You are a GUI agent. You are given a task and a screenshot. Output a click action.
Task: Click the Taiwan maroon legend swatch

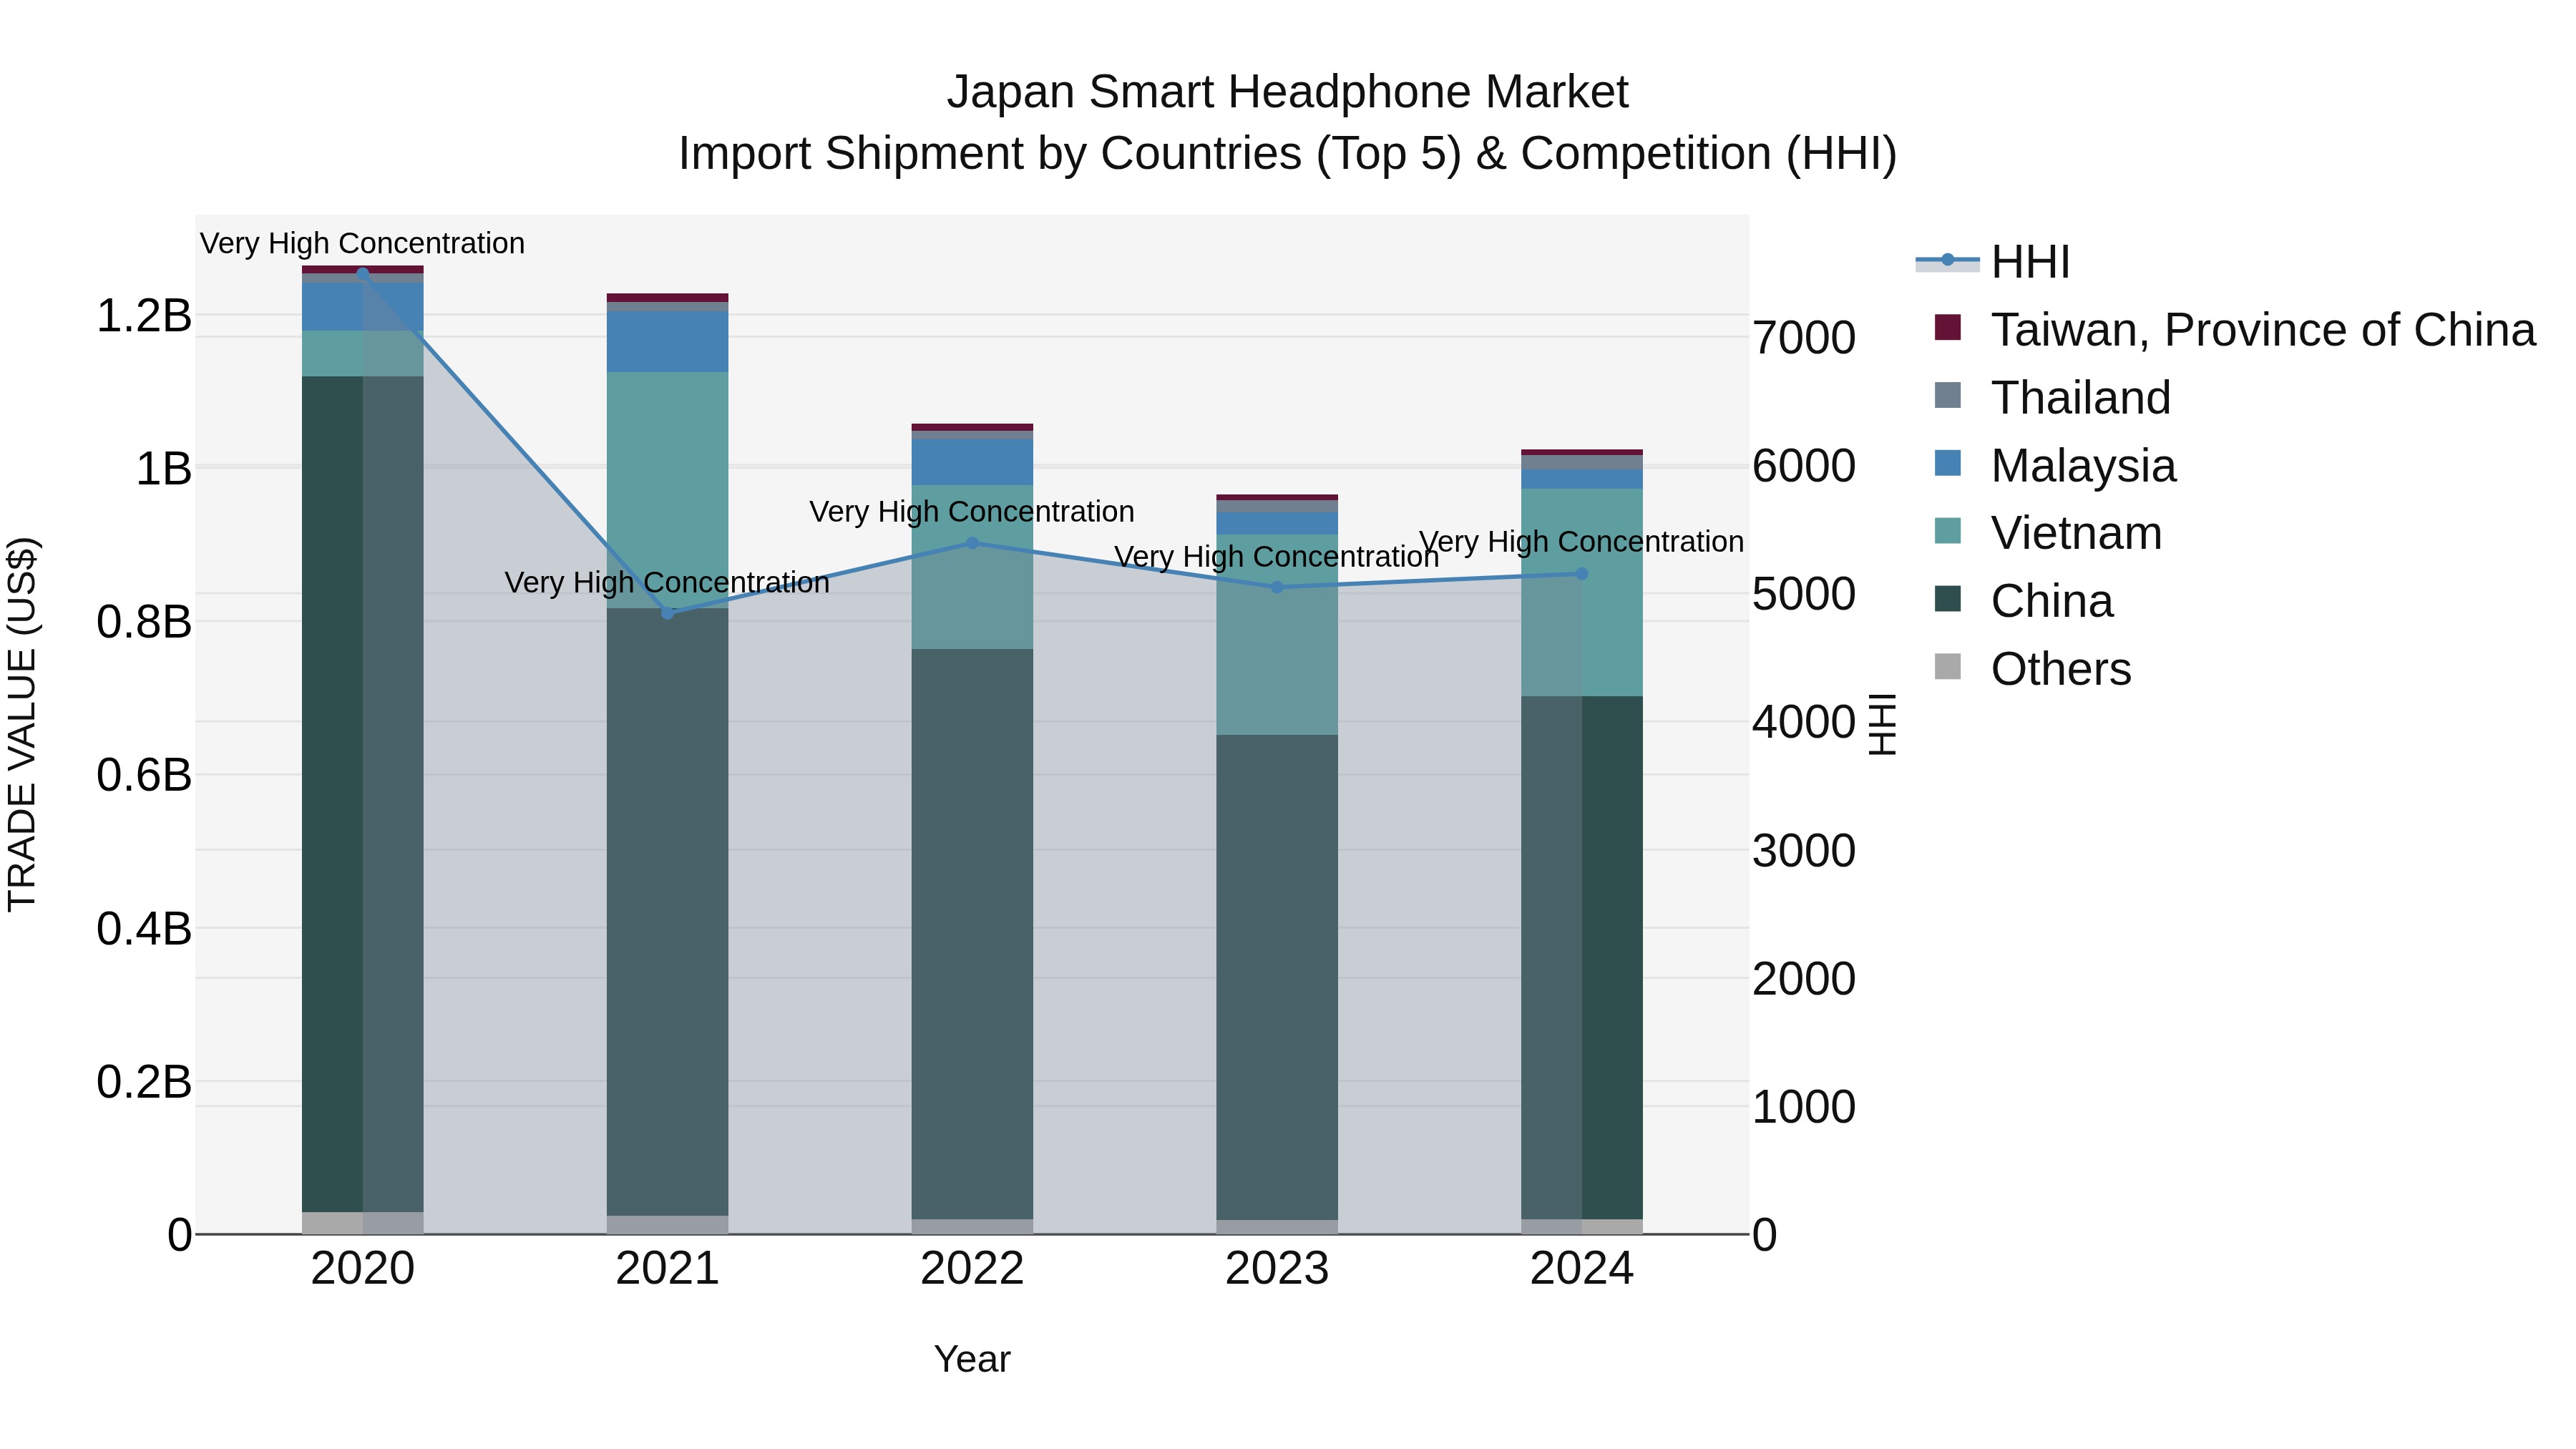click(x=1948, y=327)
